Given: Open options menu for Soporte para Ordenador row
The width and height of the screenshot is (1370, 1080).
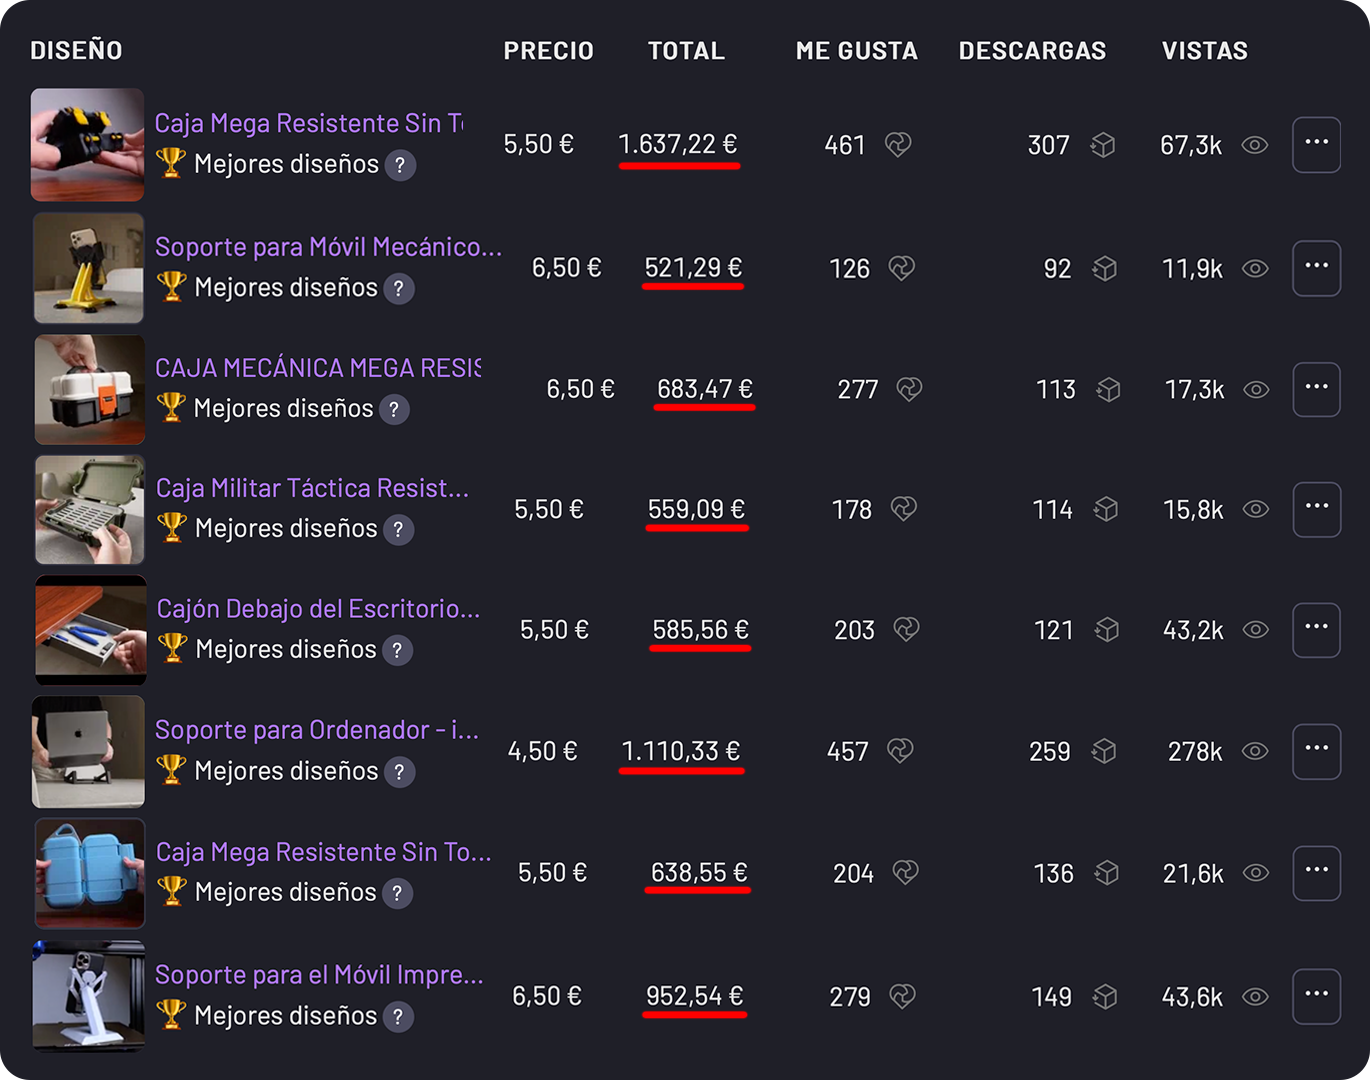Looking at the screenshot, I should (1316, 751).
